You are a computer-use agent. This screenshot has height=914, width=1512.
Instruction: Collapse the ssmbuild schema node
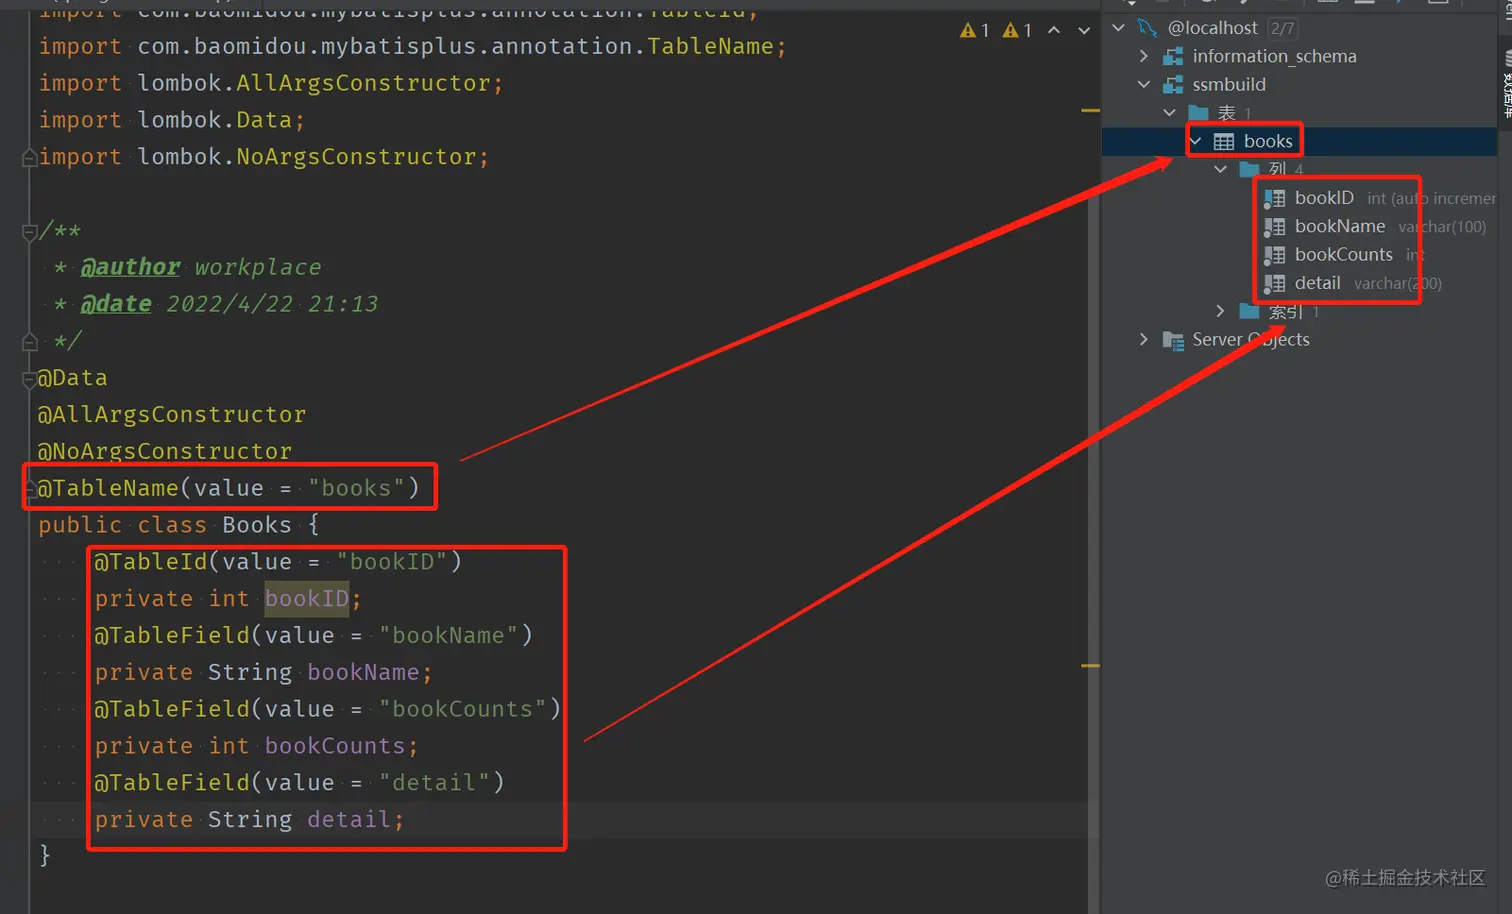1144,84
